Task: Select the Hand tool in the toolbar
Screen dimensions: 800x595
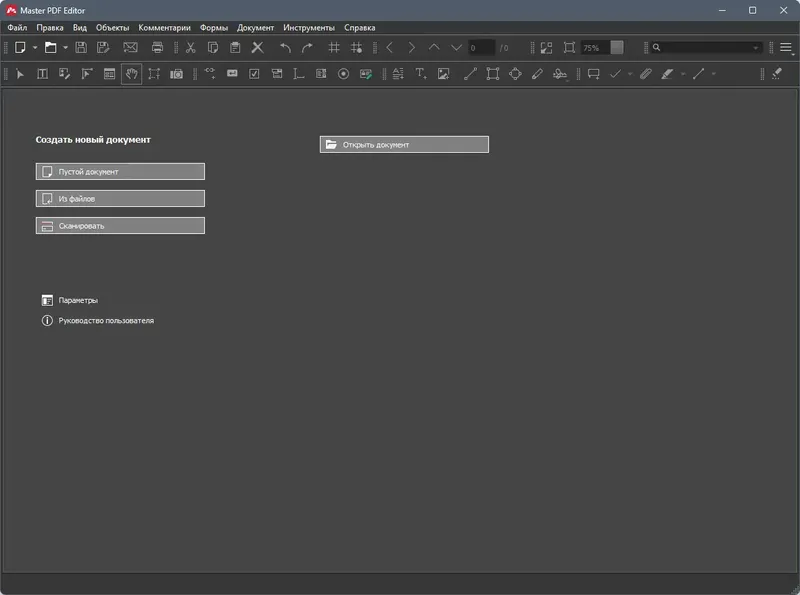Action: [132, 72]
